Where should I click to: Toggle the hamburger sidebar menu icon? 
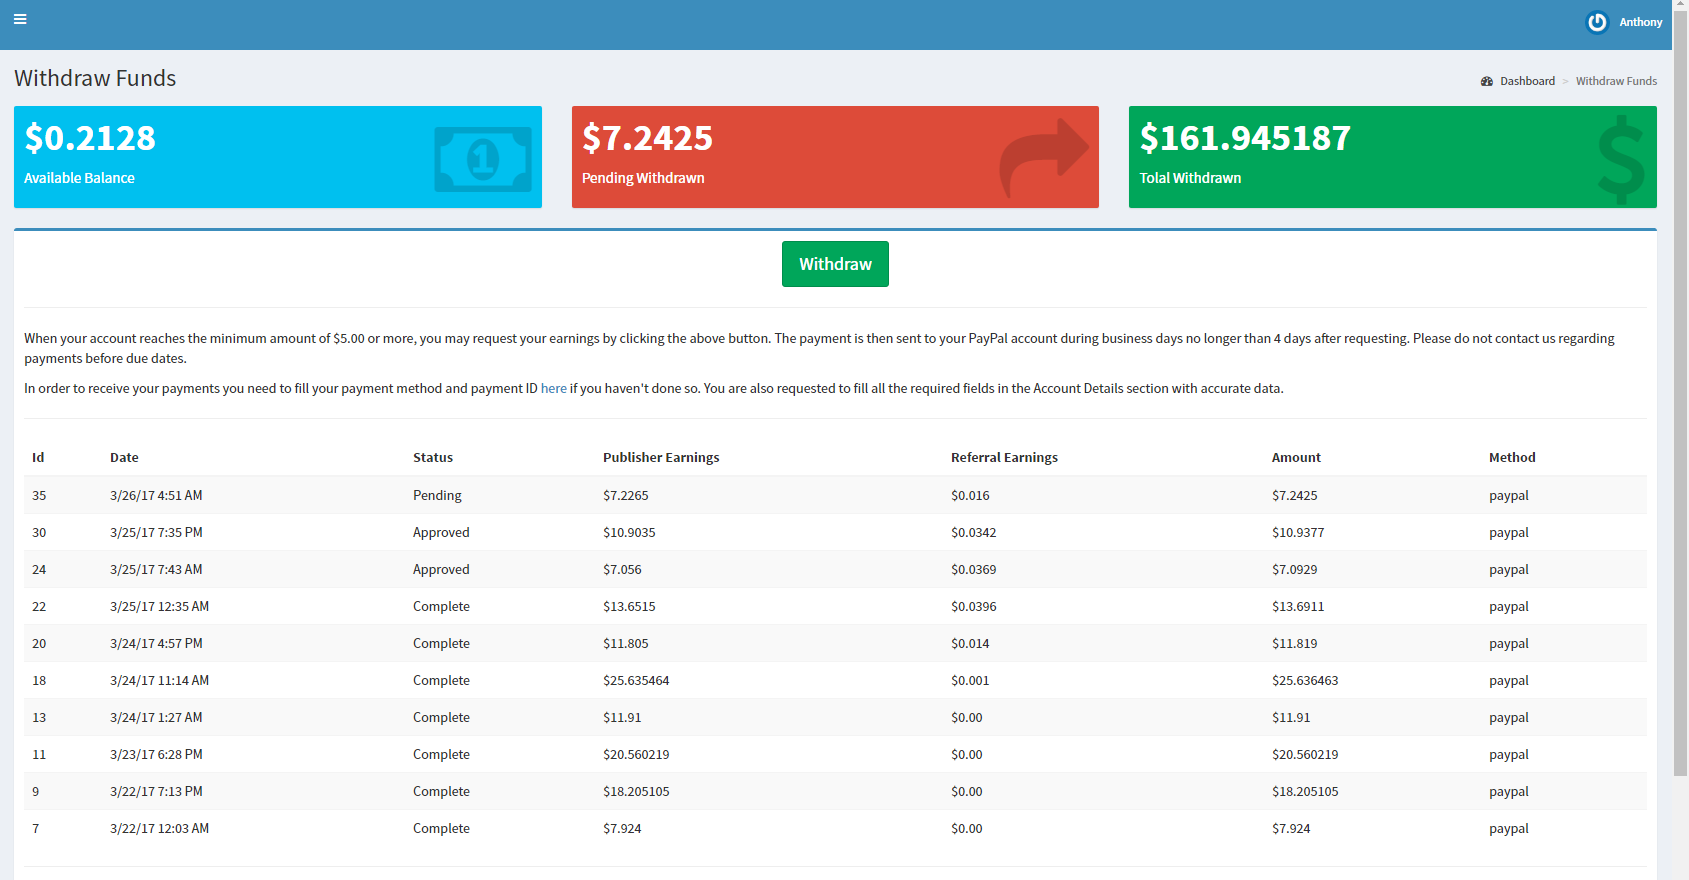(x=20, y=19)
